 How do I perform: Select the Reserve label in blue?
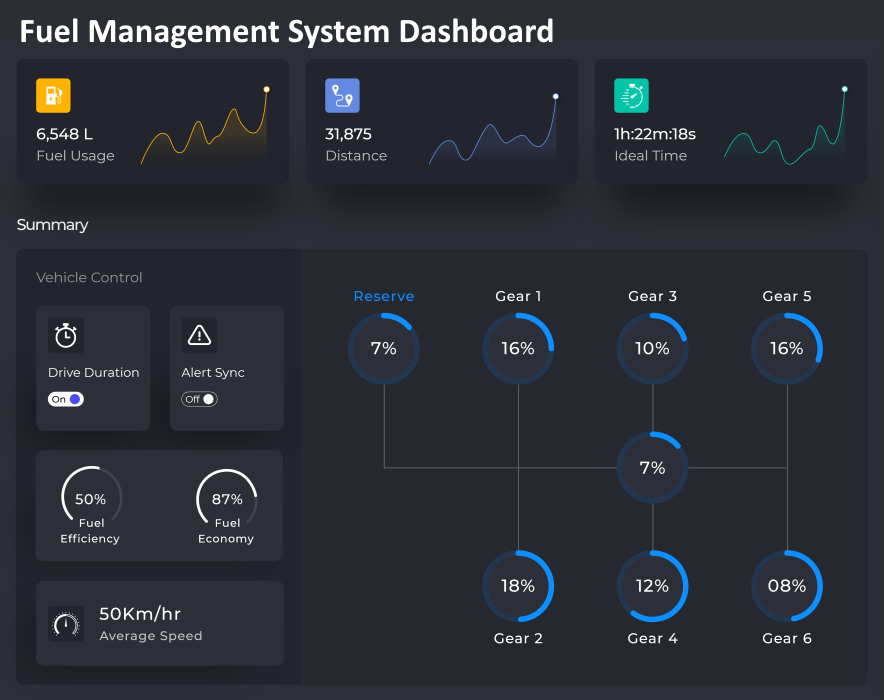point(384,296)
